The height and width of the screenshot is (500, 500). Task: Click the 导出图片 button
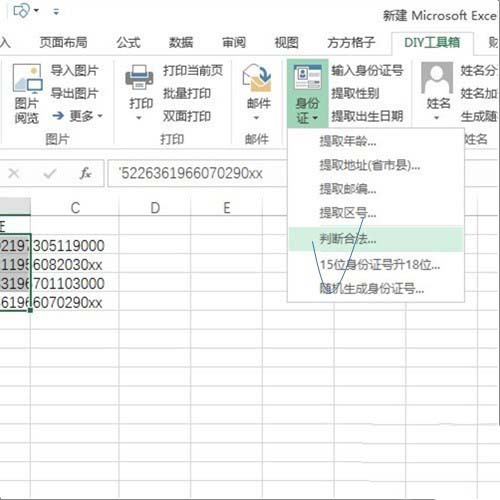tap(74, 93)
